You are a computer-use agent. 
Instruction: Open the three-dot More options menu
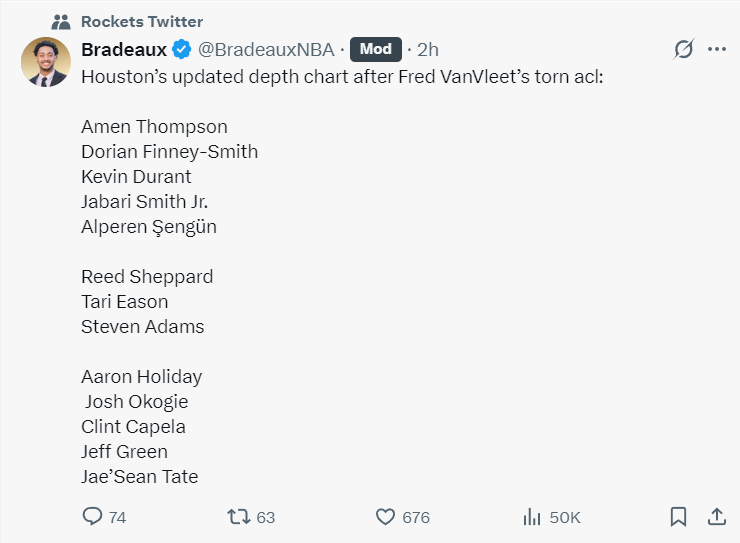pyautogui.click(x=717, y=49)
